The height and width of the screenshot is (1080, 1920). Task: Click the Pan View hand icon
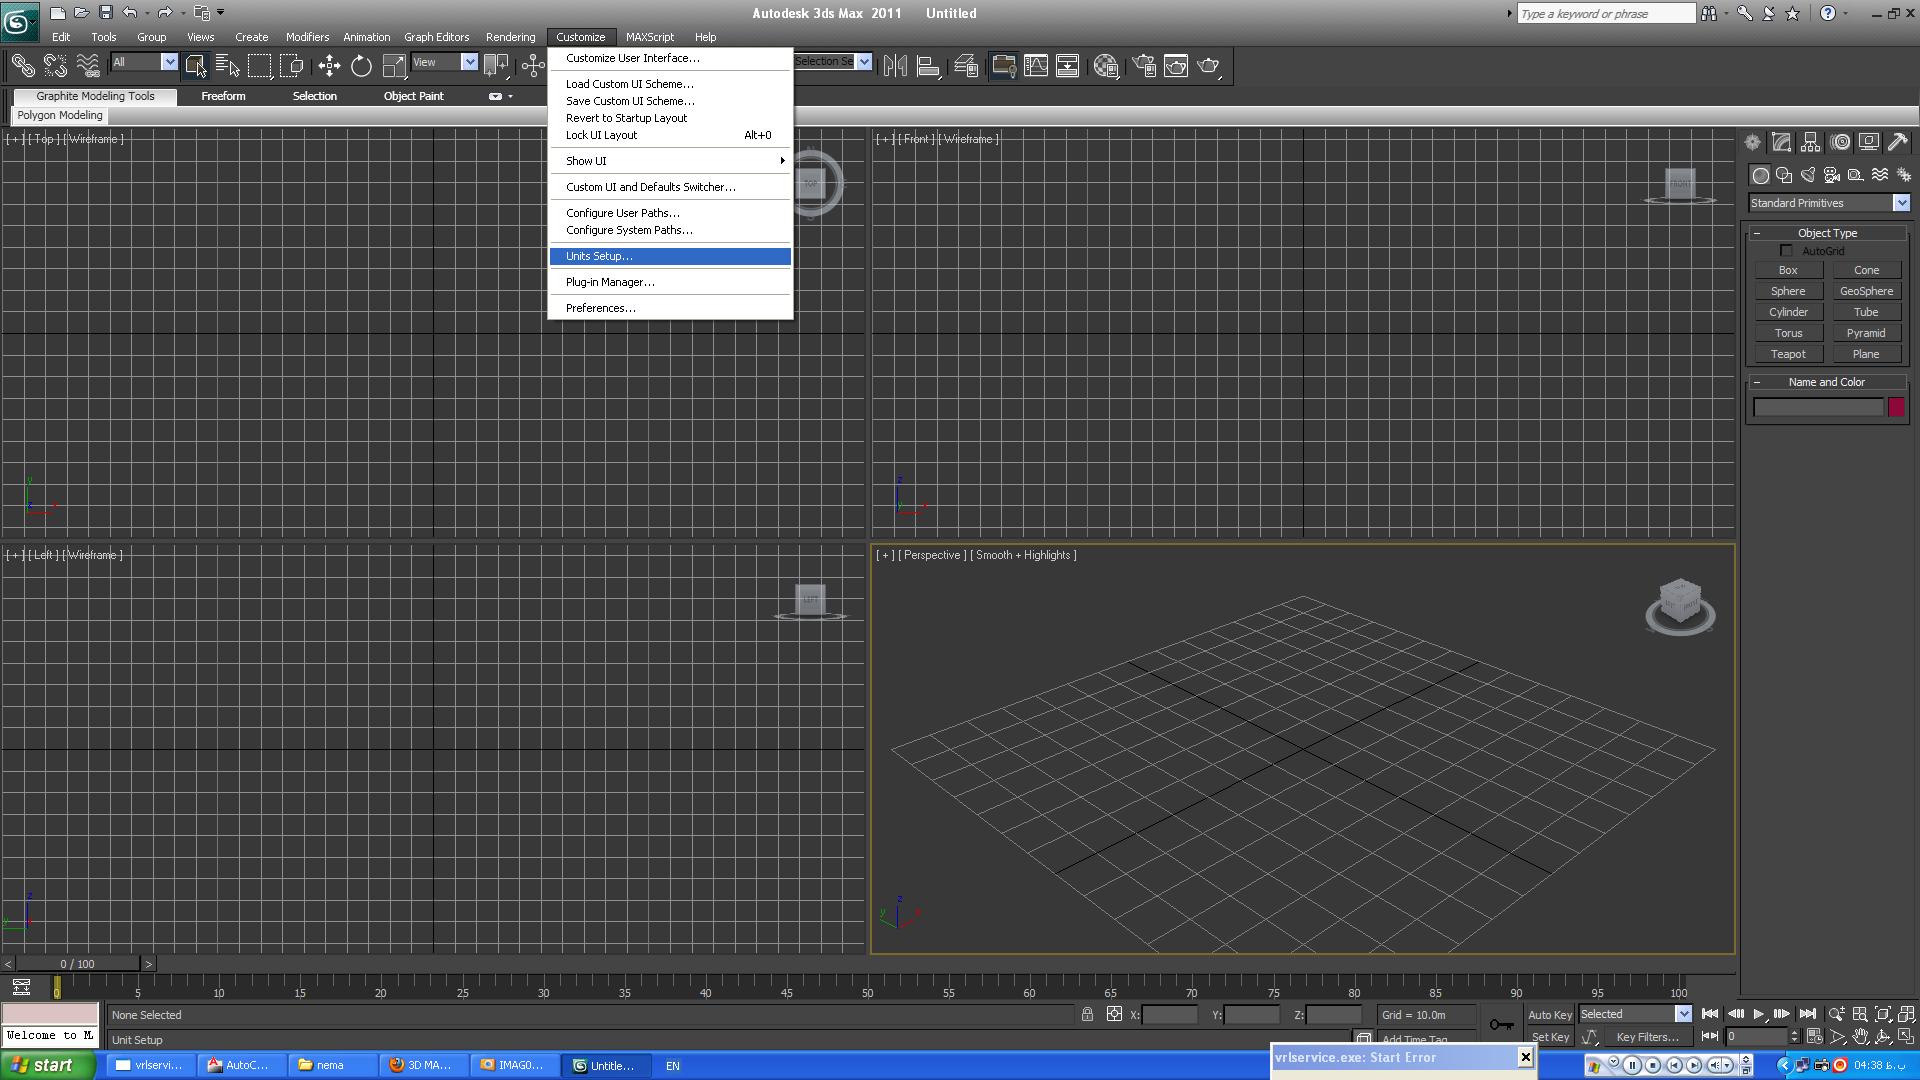coord(1860,1037)
